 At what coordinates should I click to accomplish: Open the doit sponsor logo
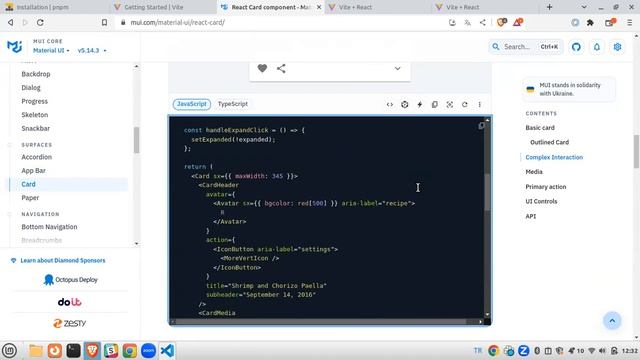click(69, 302)
